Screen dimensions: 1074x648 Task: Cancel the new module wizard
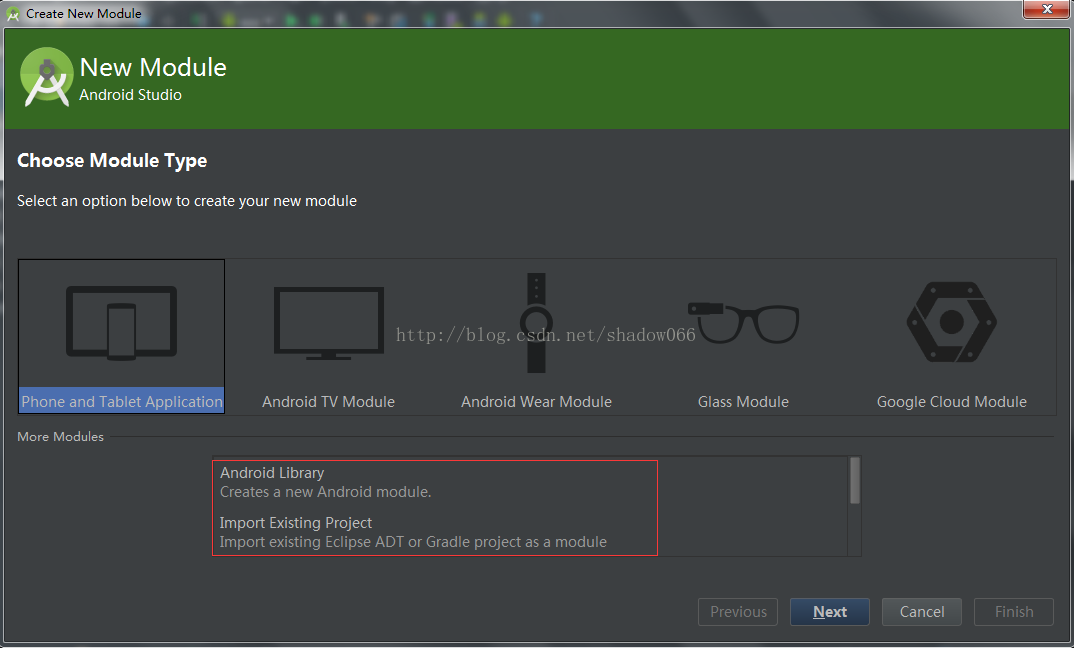pyautogui.click(x=922, y=612)
